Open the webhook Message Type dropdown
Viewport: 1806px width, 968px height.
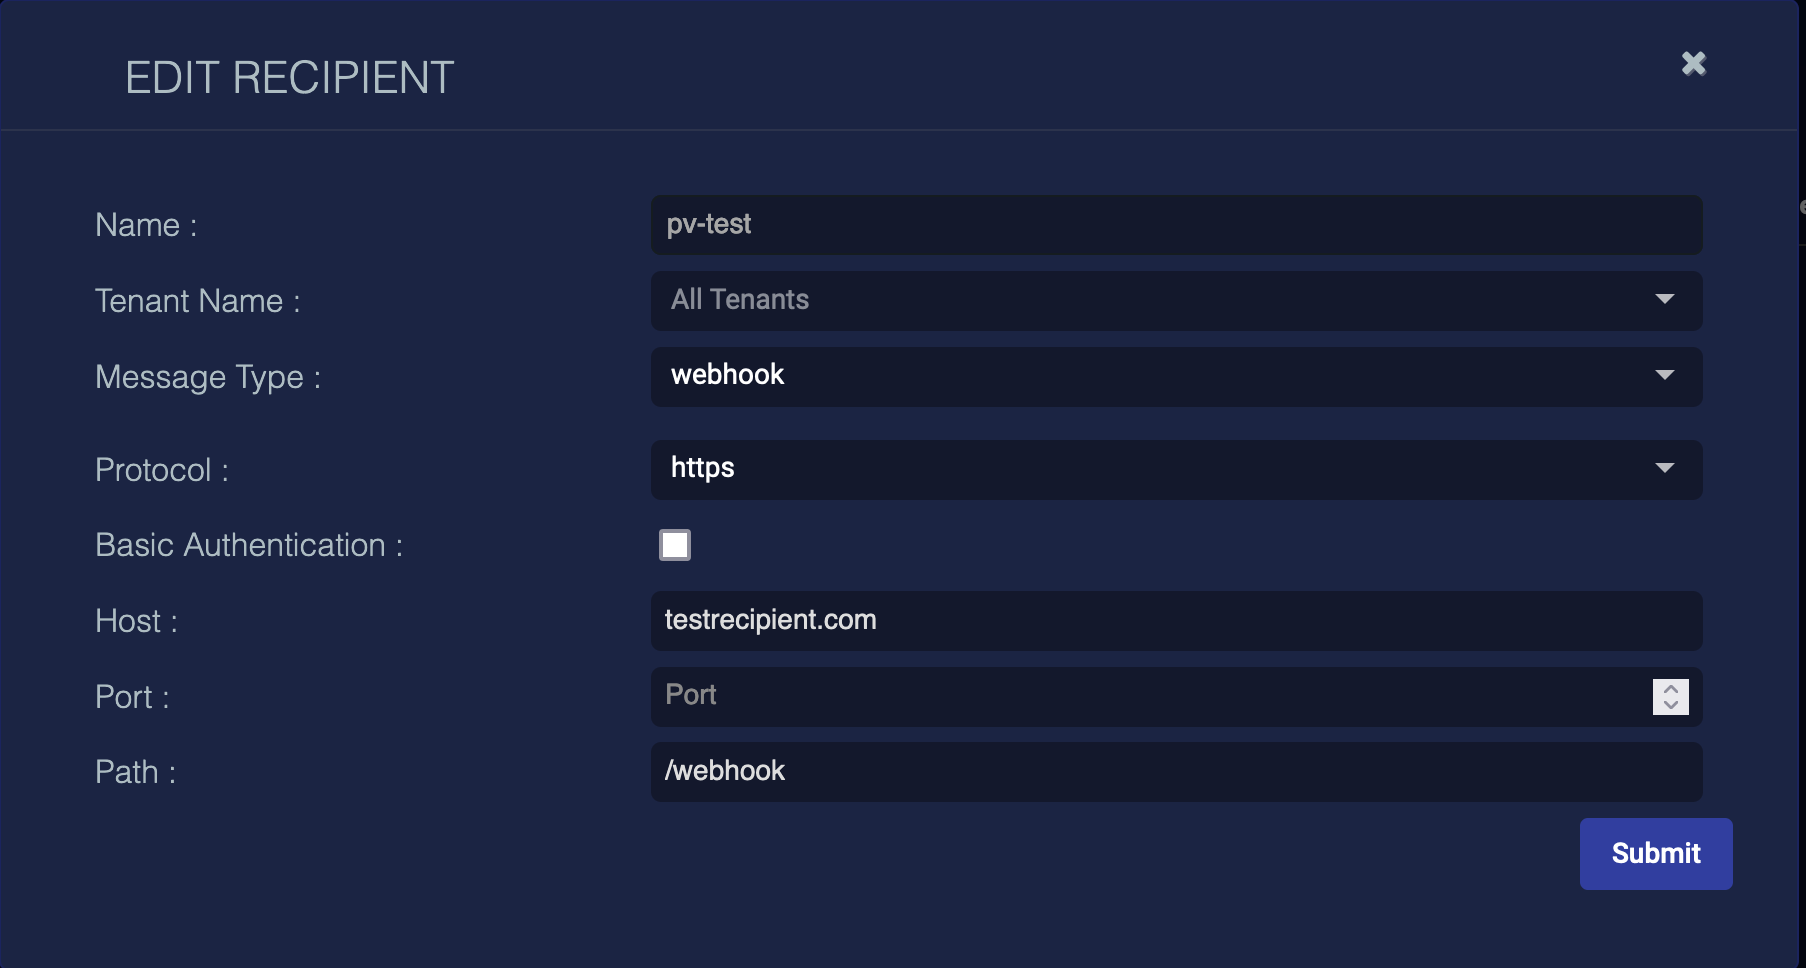[1150, 376]
